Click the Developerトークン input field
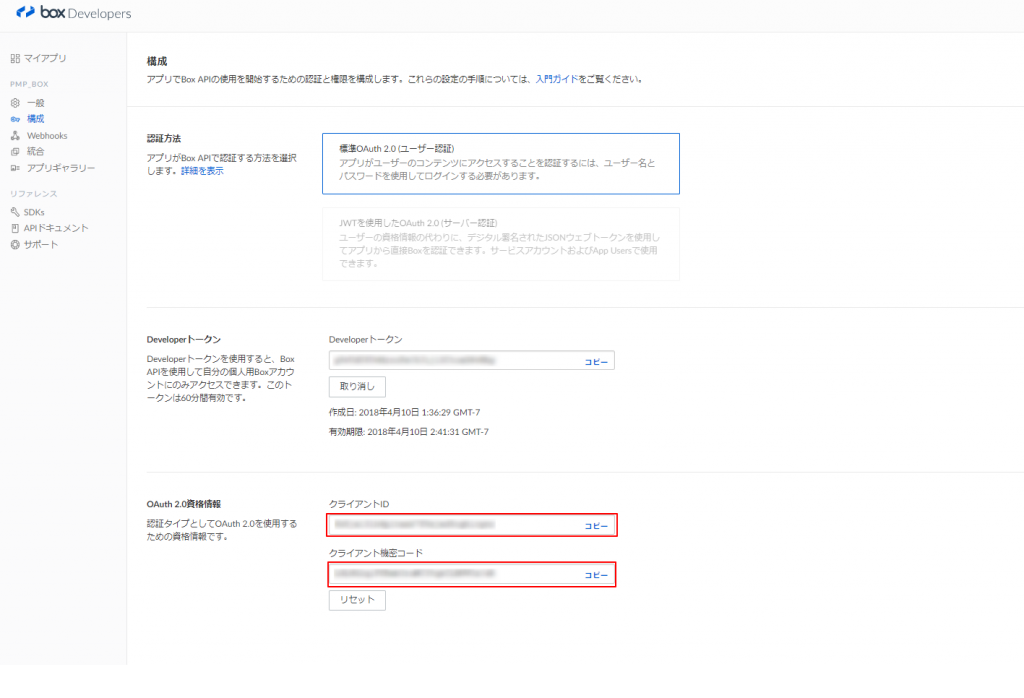 click(472, 360)
